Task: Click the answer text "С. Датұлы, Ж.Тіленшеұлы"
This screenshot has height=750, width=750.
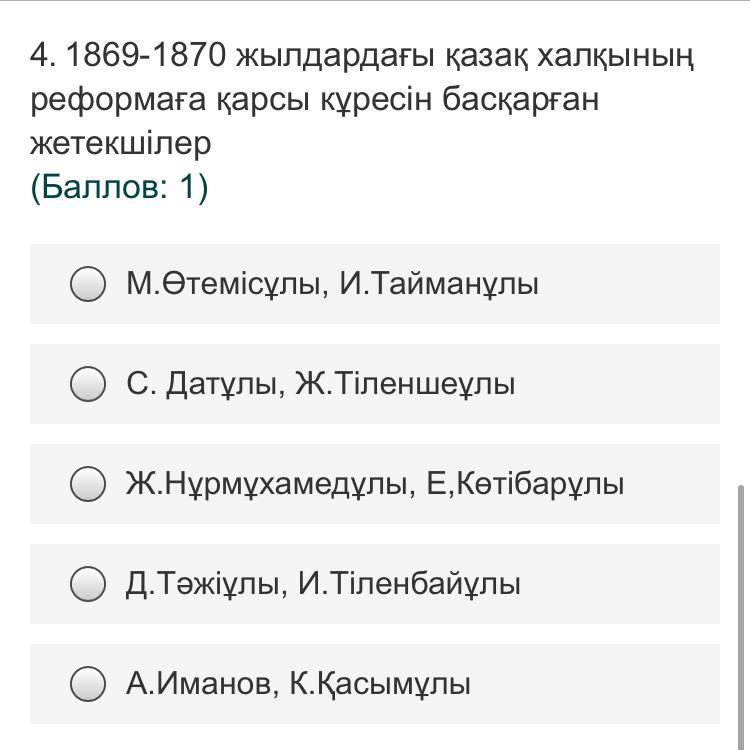Action: 320,384
